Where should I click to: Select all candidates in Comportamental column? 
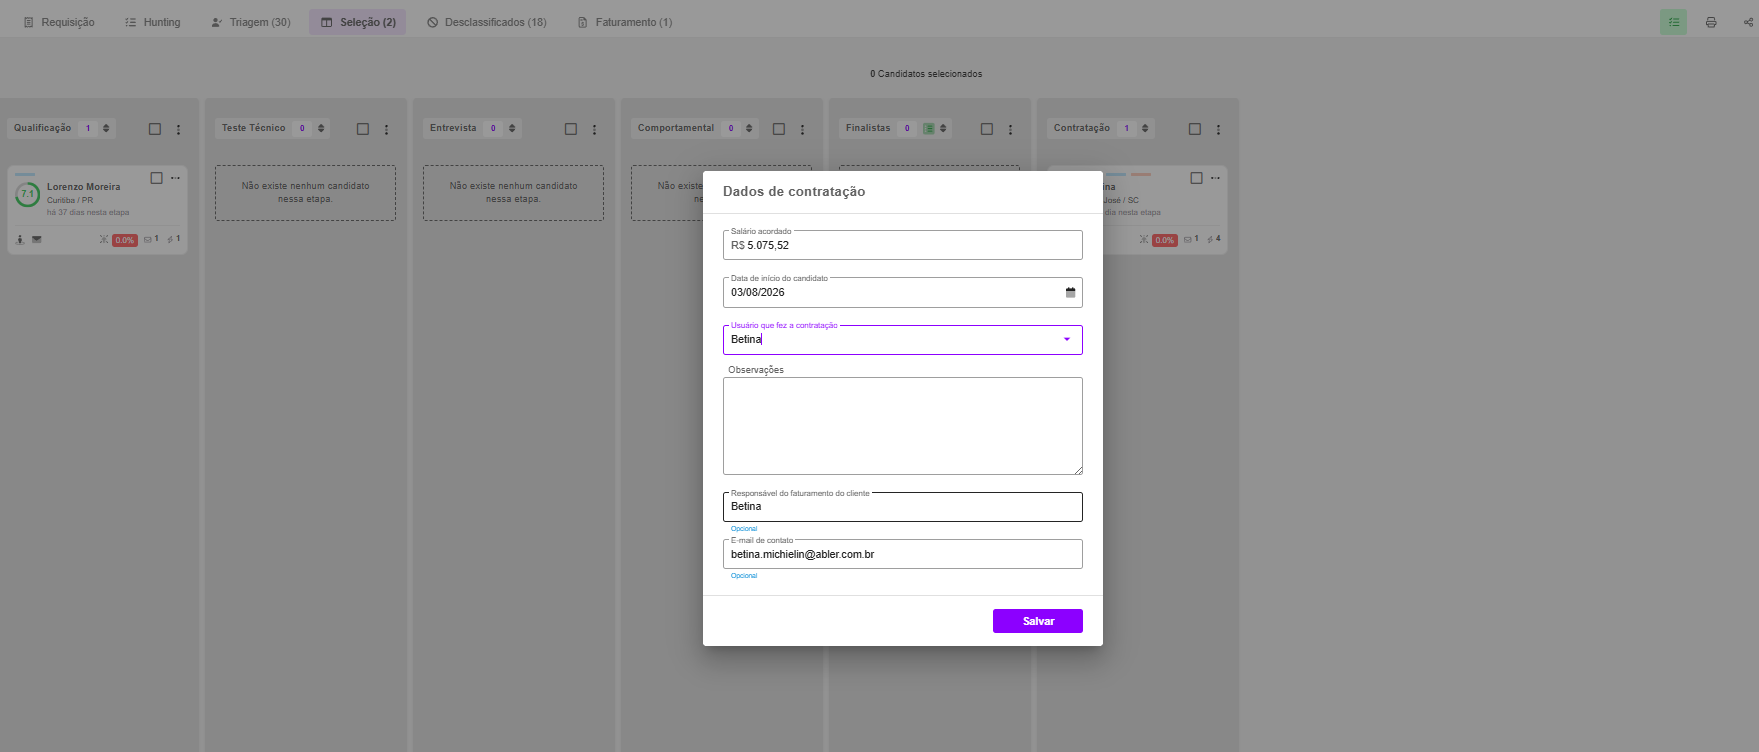pos(779,129)
